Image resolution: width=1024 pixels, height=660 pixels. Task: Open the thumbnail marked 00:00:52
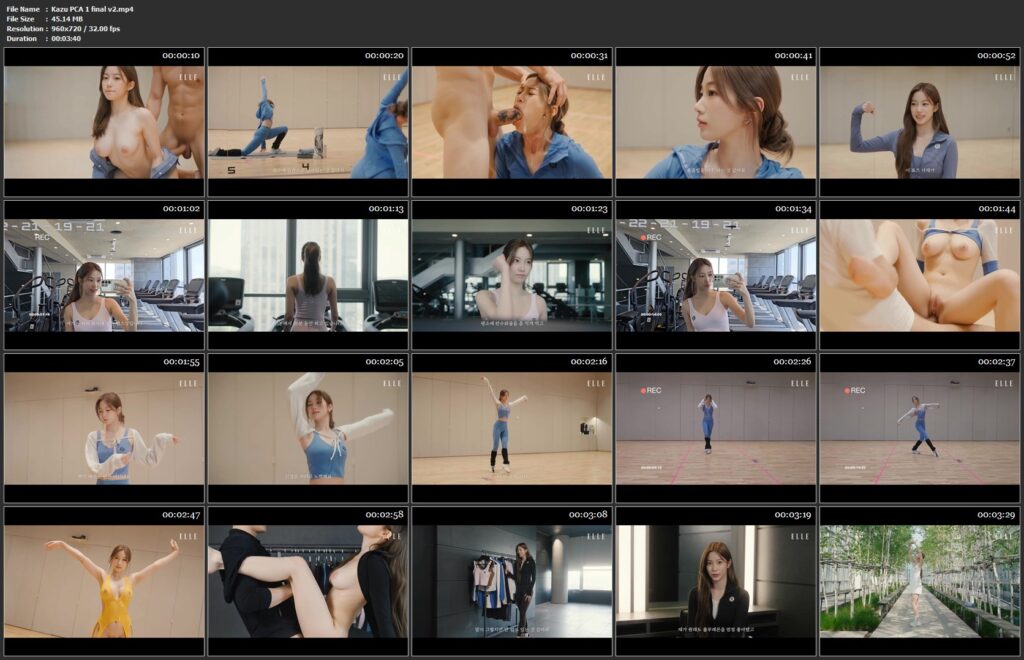click(920, 122)
